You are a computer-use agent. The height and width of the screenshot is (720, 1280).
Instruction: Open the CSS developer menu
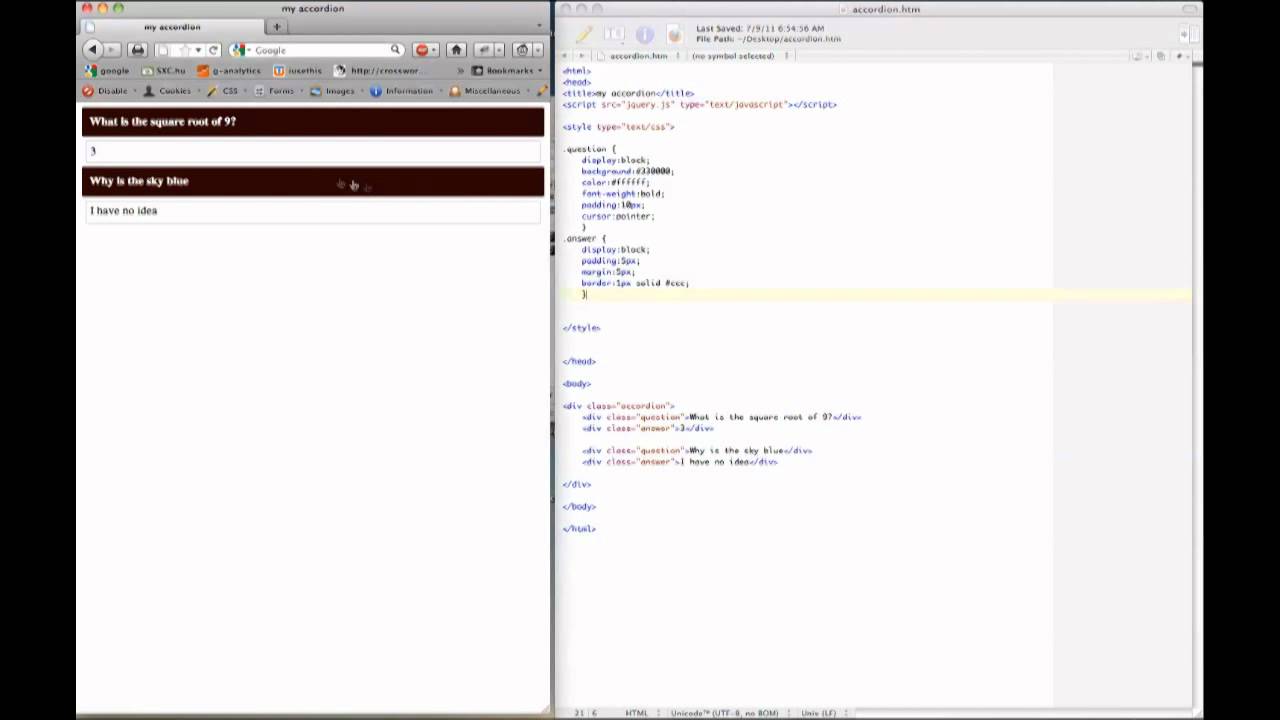coord(224,91)
